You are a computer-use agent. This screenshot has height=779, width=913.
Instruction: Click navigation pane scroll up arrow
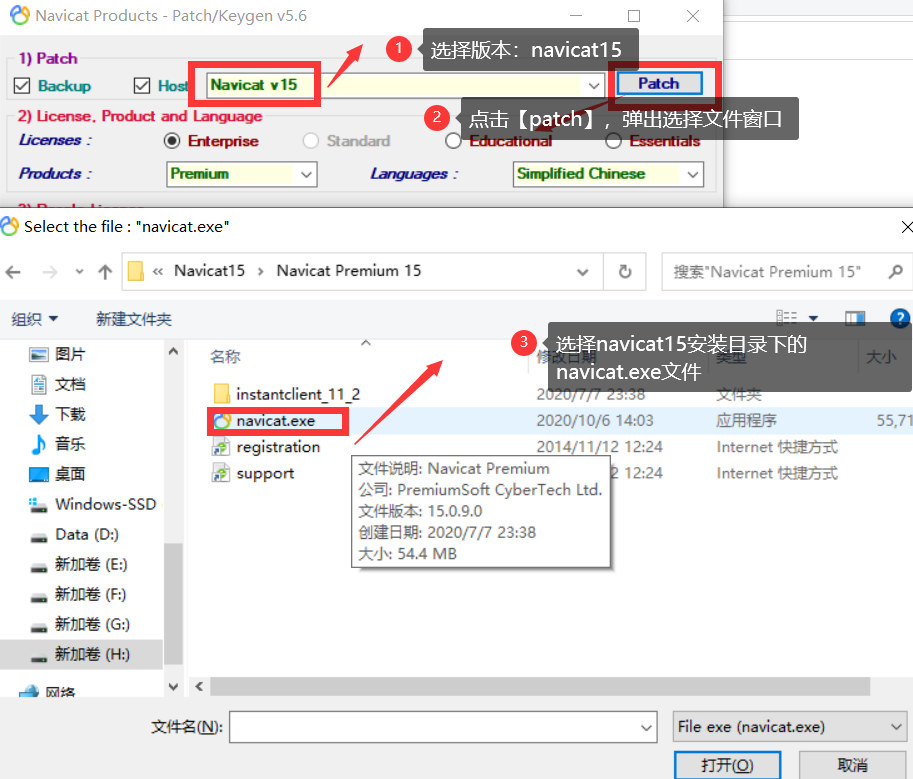tap(173, 351)
